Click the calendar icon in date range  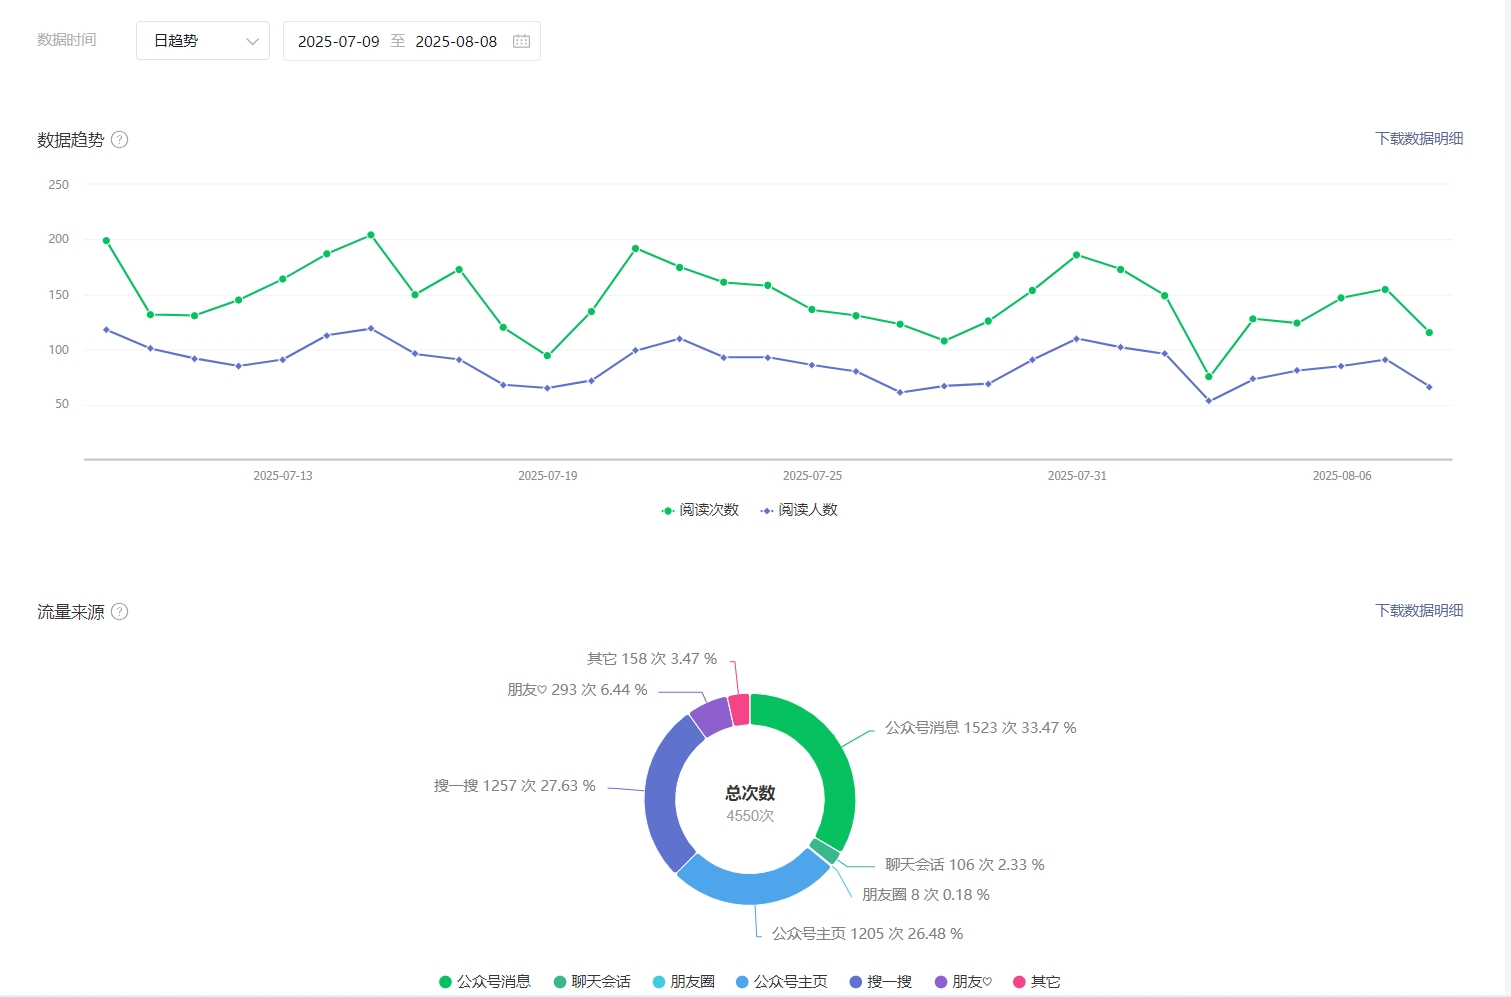coord(521,42)
